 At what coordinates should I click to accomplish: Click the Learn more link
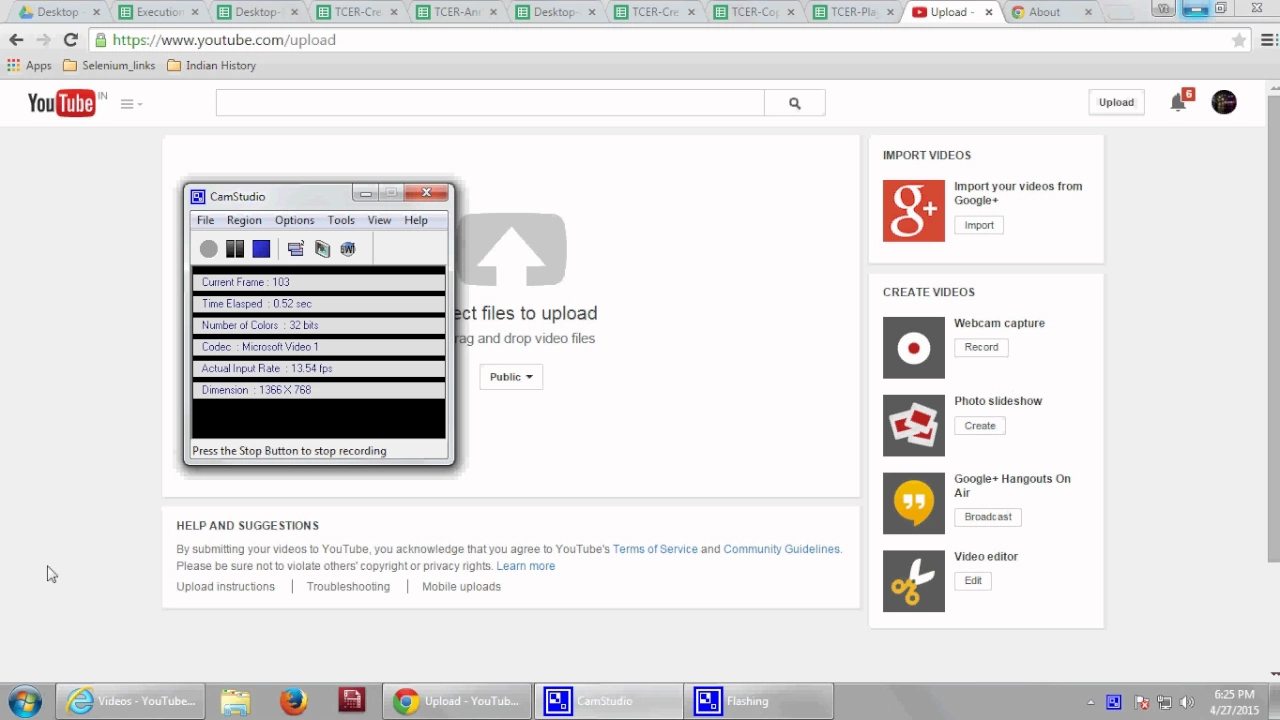pos(526,566)
